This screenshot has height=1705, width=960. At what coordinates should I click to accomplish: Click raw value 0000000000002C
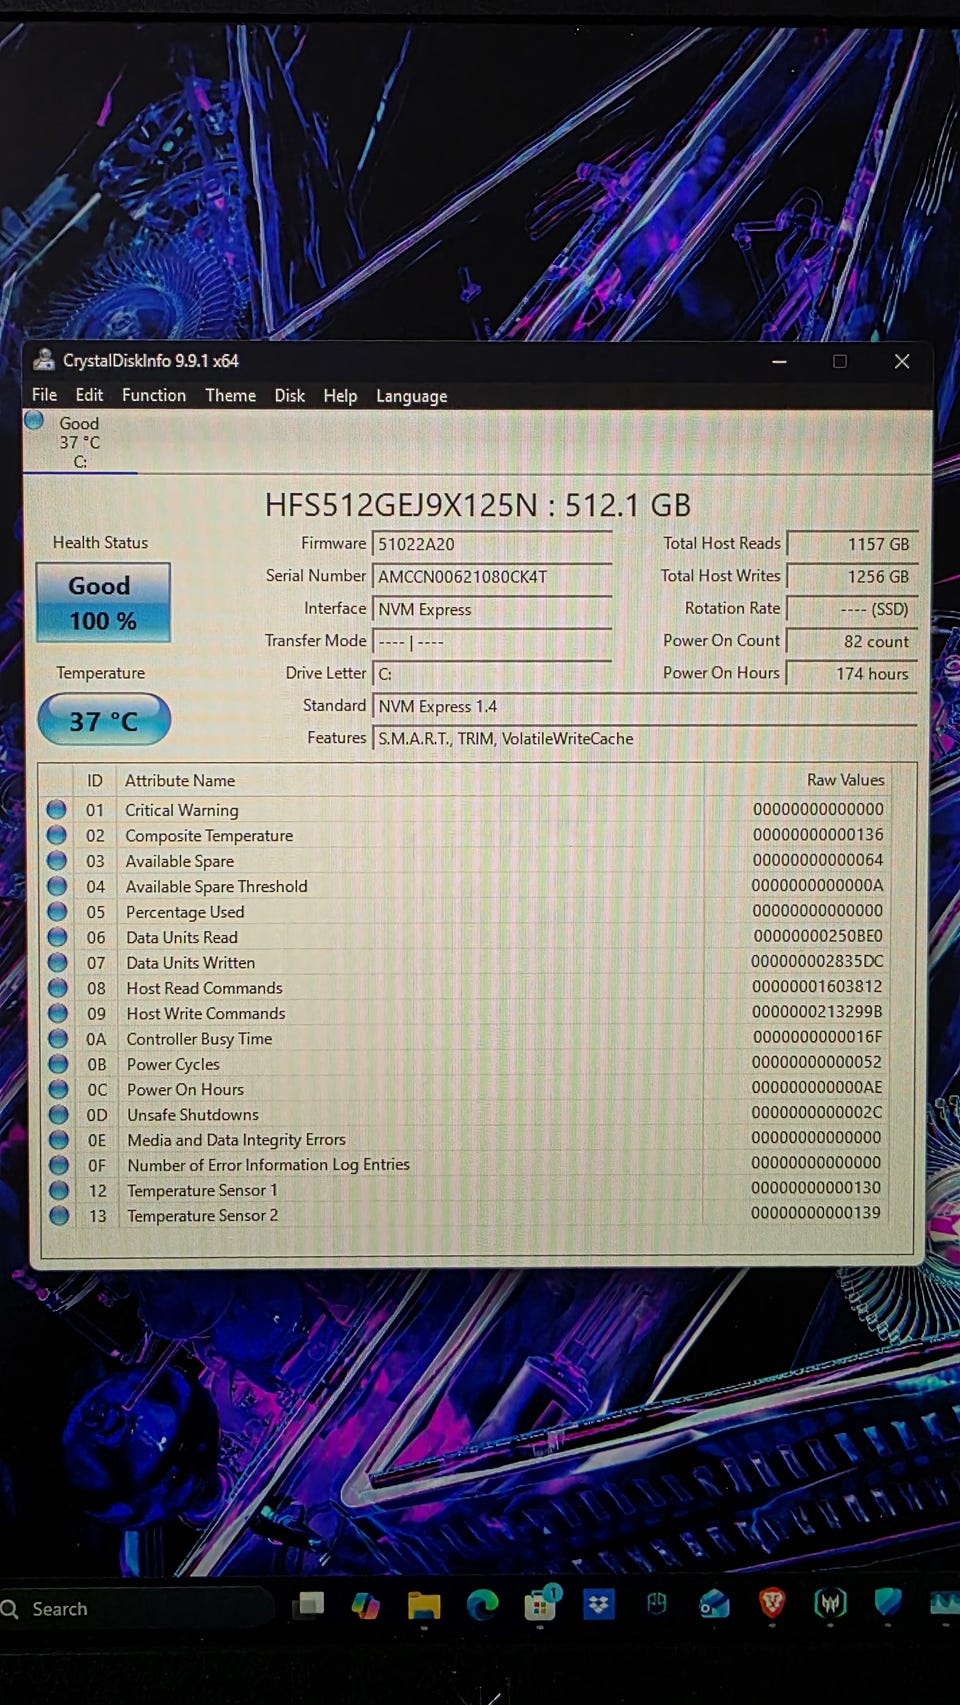[x=817, y=1112]
